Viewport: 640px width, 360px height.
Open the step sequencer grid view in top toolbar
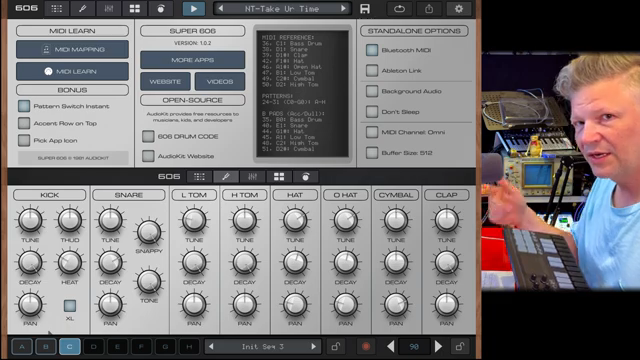tap(56, 9)
